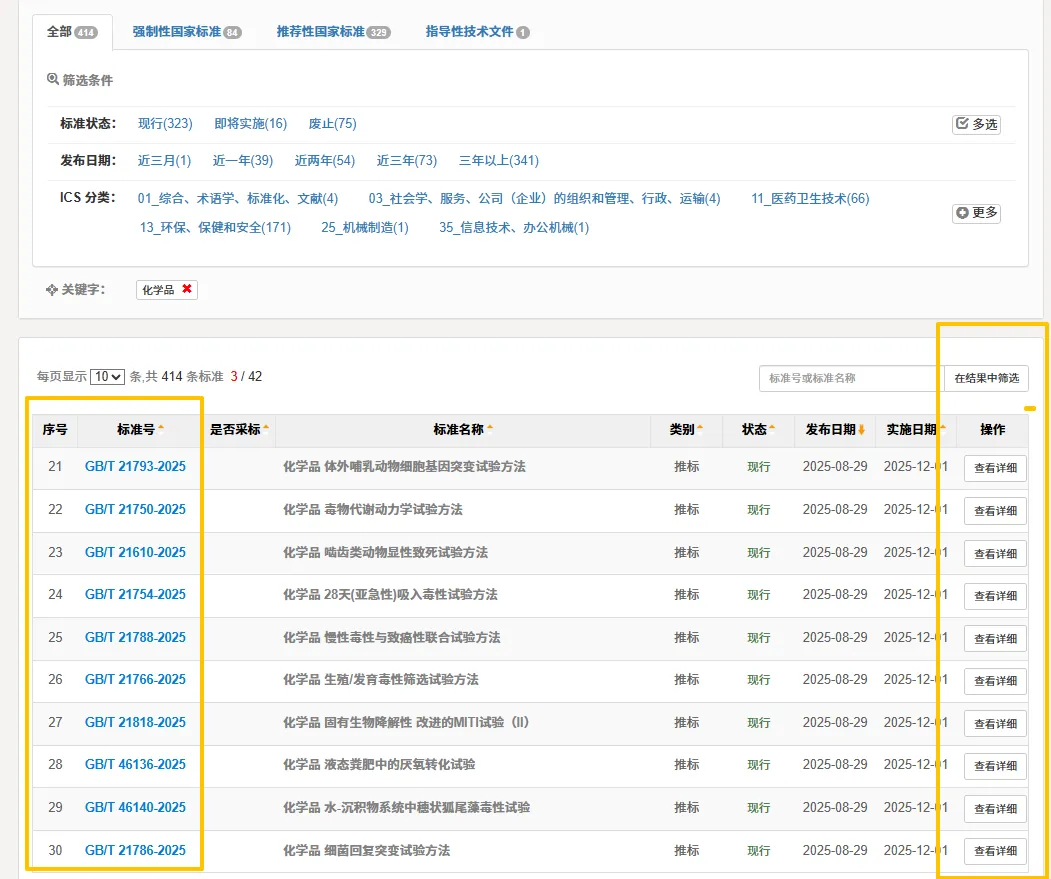
Task: Click title 化学品 毒物代谢动力学试验方法
Action: tap(373, 510)
